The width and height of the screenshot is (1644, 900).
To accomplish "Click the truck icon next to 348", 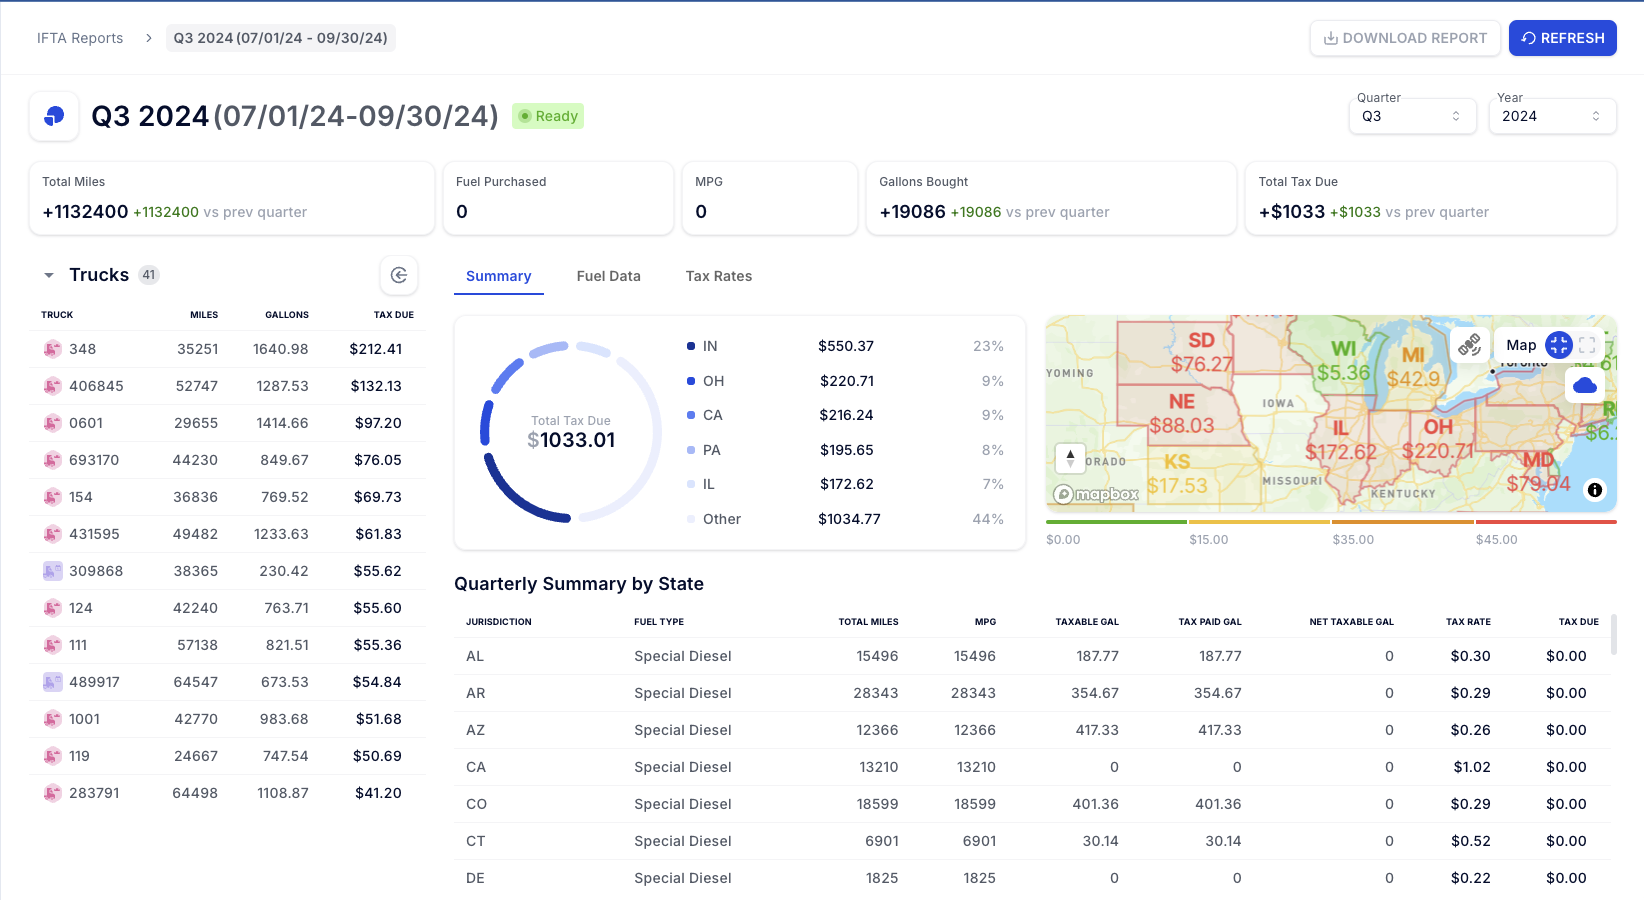I will pyautogui.click(x=52, y=349).
